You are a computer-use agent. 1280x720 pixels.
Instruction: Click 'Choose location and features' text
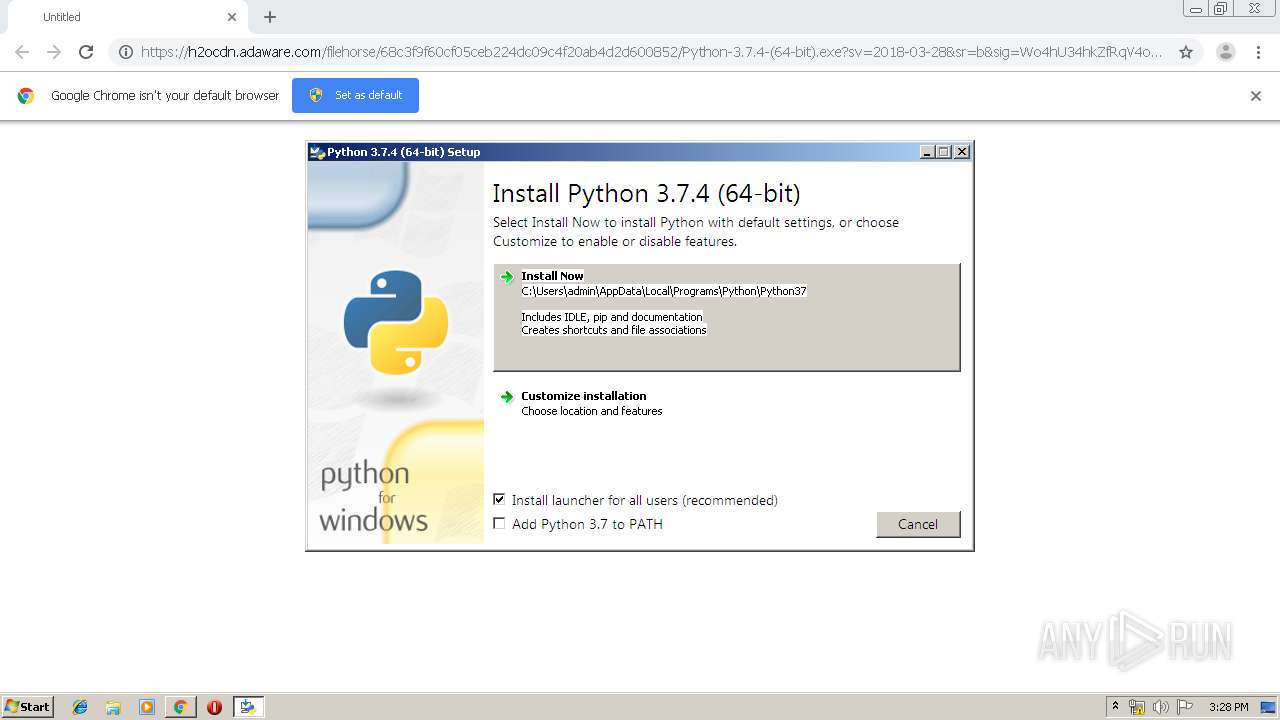pos(592,411)
